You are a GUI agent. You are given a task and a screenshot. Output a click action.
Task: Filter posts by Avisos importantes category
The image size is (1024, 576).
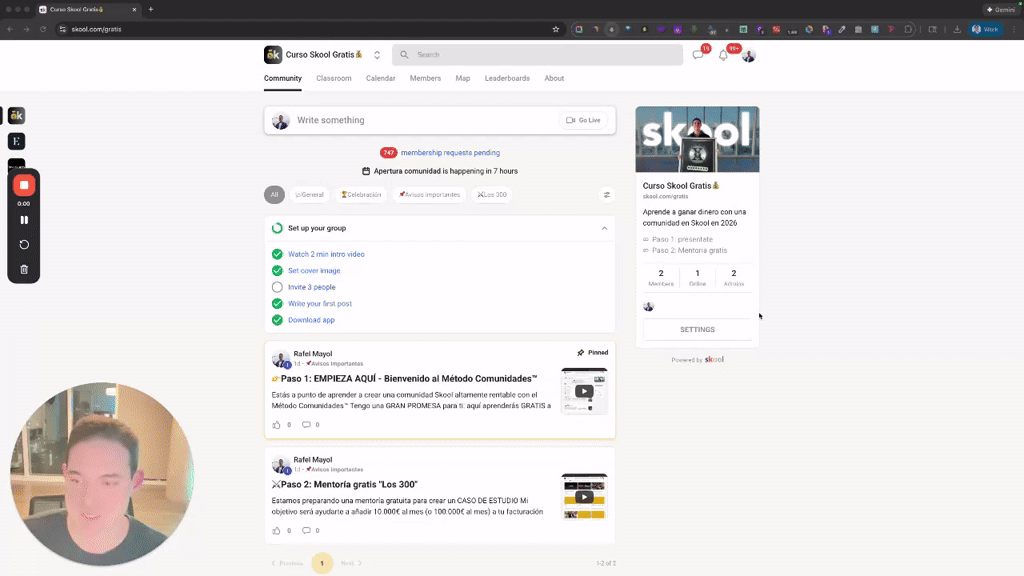tap(430, 195)
